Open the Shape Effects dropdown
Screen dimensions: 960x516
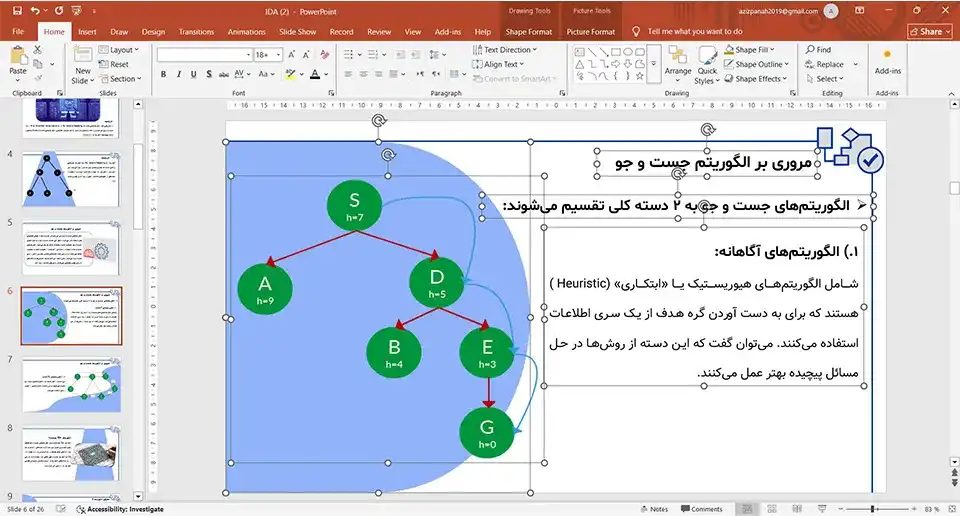pyautogui.click(x=756, y=79)
